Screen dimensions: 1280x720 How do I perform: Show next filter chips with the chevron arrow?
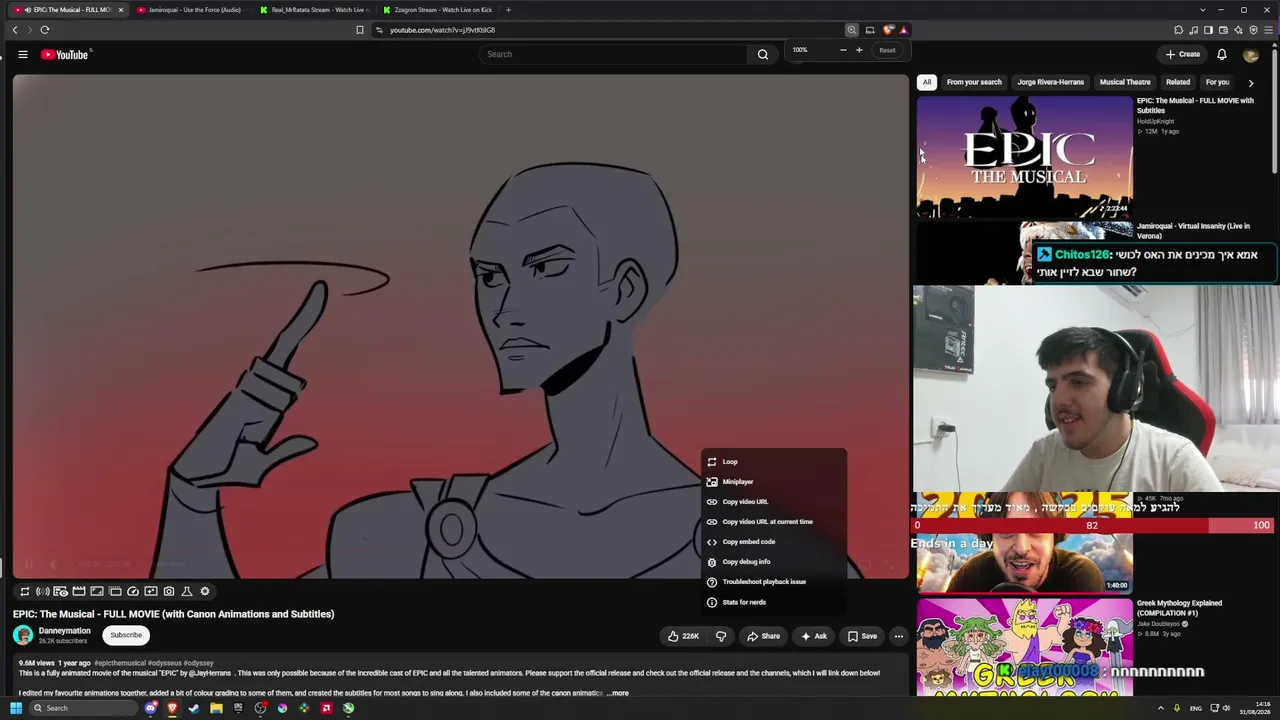point(1250,83)
